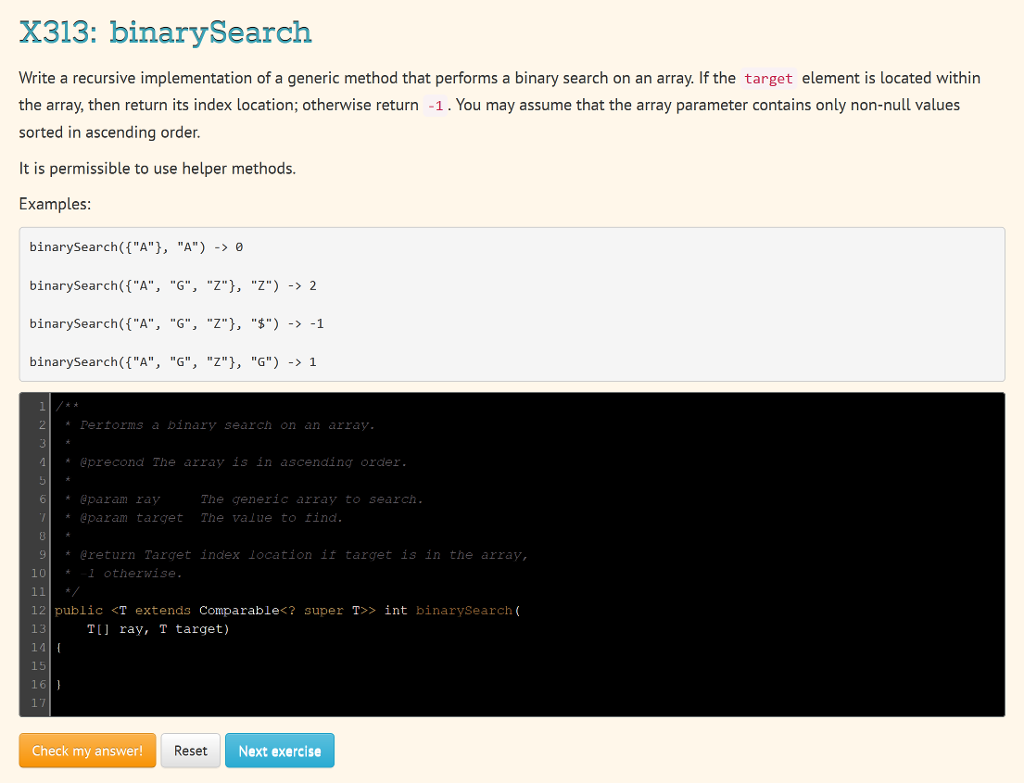Click the 'Check my answer!' button
1024x783 pixels.
(x=87, y=750)
